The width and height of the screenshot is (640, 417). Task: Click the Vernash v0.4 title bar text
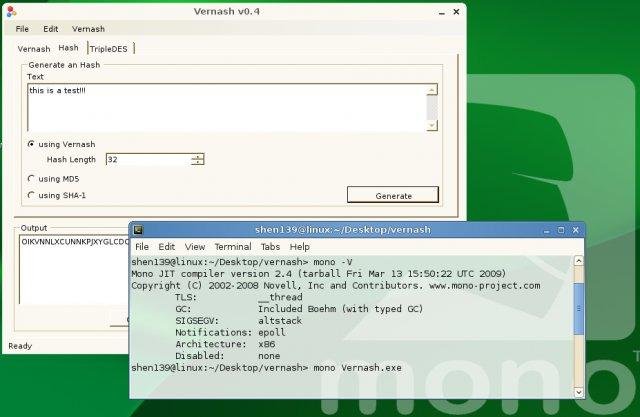pos(227,11)
